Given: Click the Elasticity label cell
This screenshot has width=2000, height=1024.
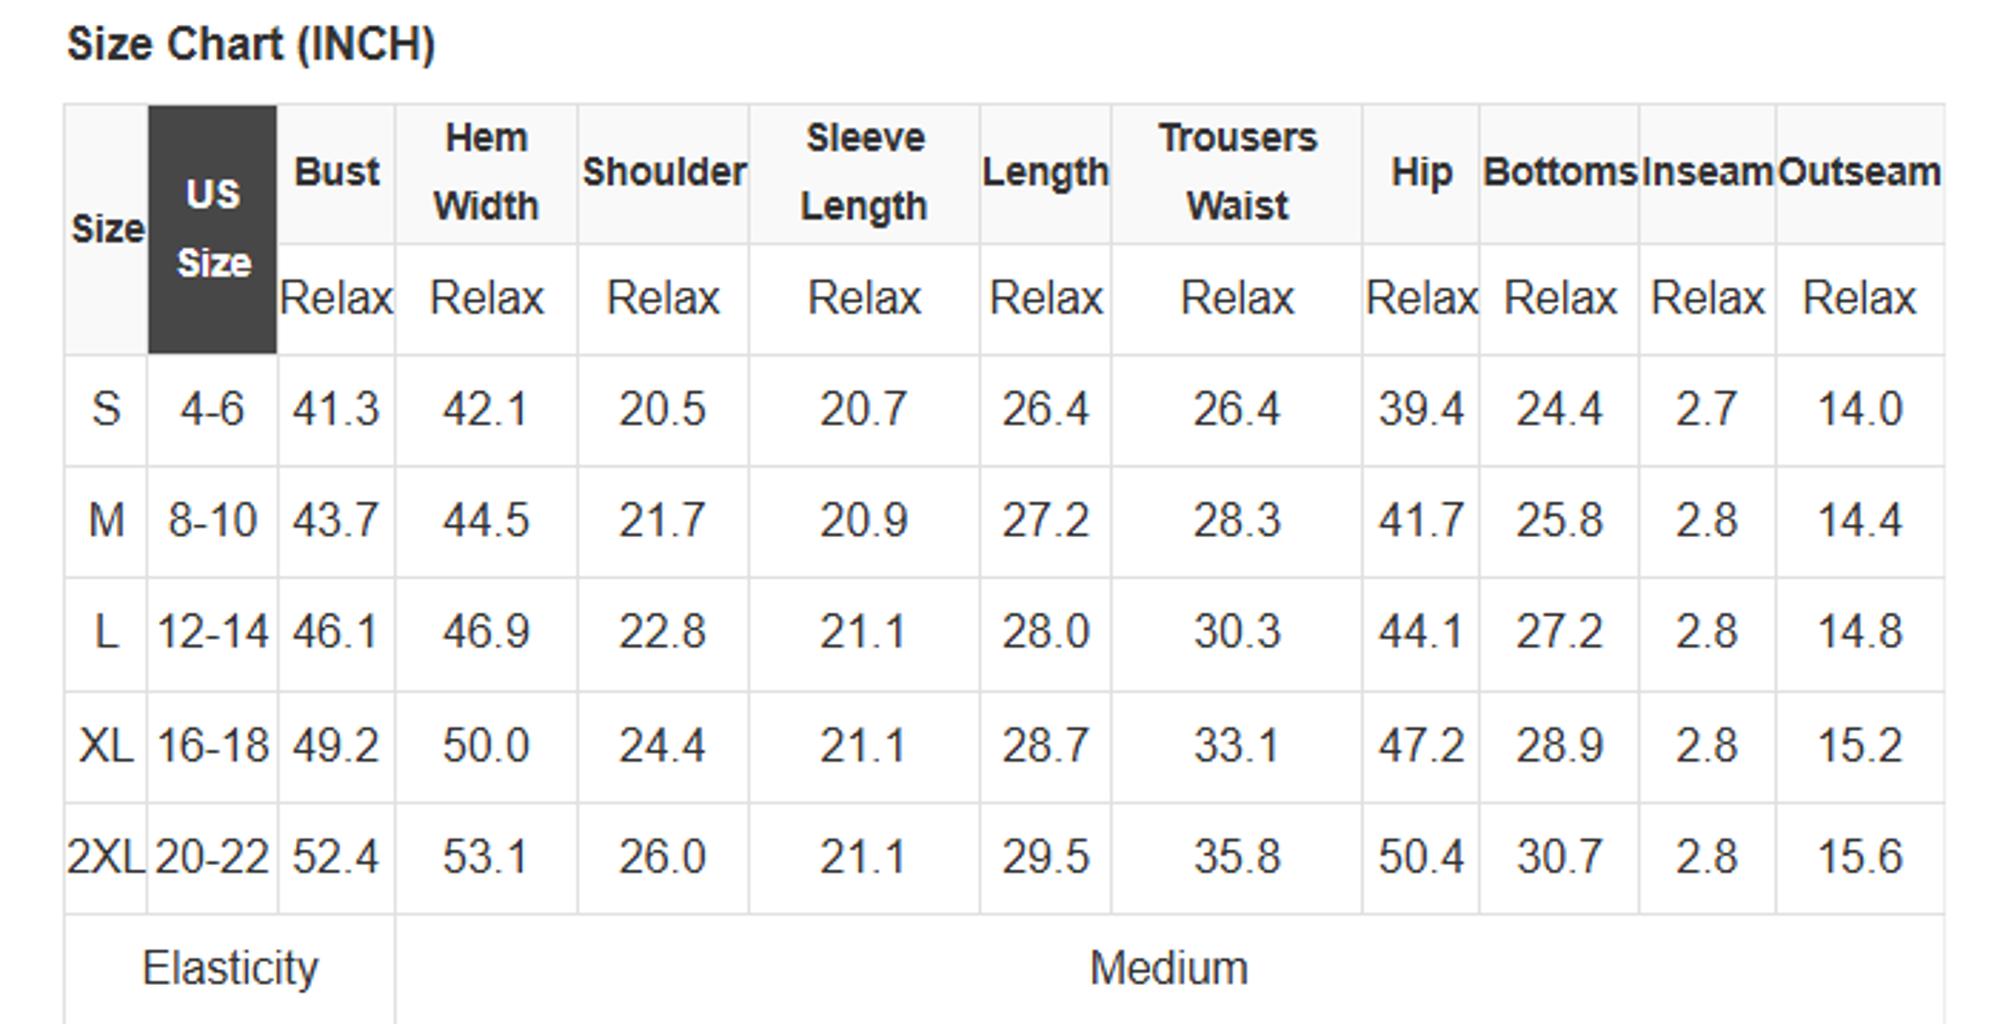Looking at the screenshot, I should pyautogui.click(x=230, y=968).
